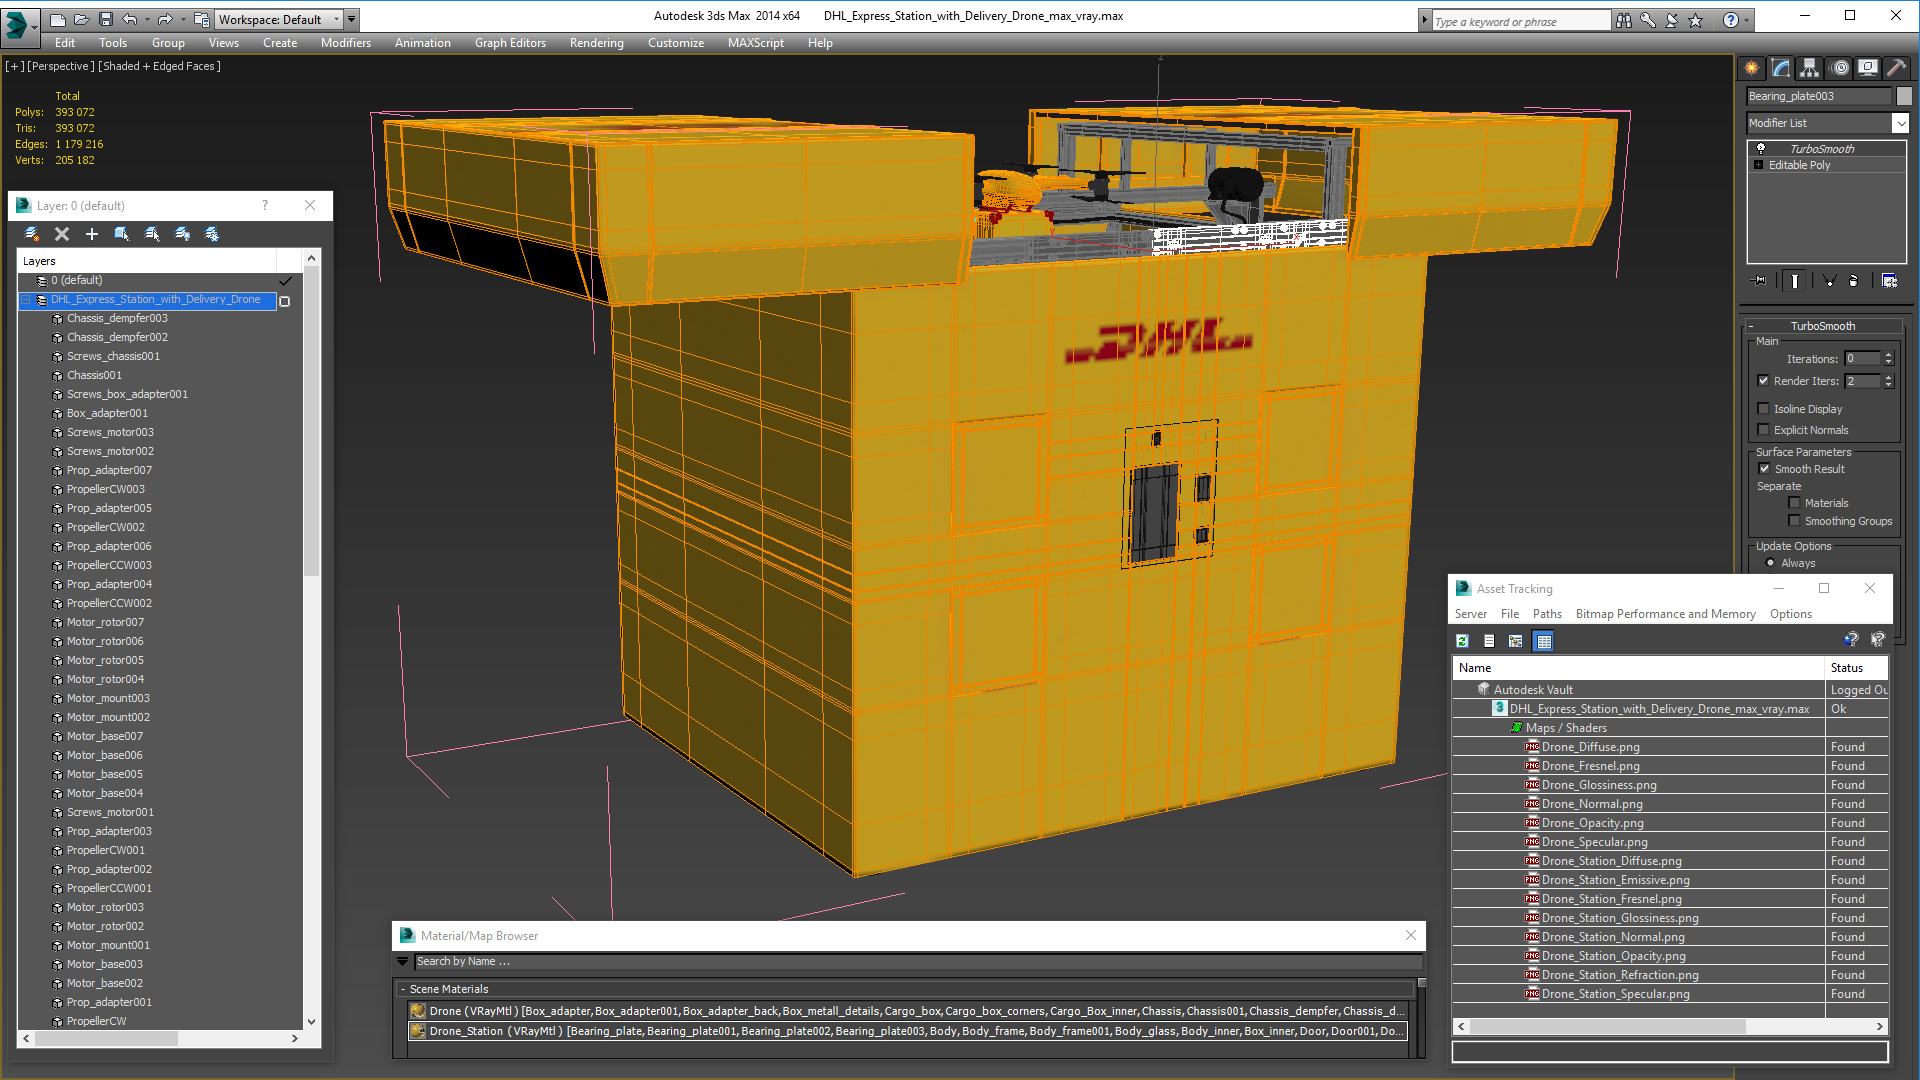Open the Hierarchy command panel tab
The height and width of the screenshot is (1080, 1920).
point(1810,68)
